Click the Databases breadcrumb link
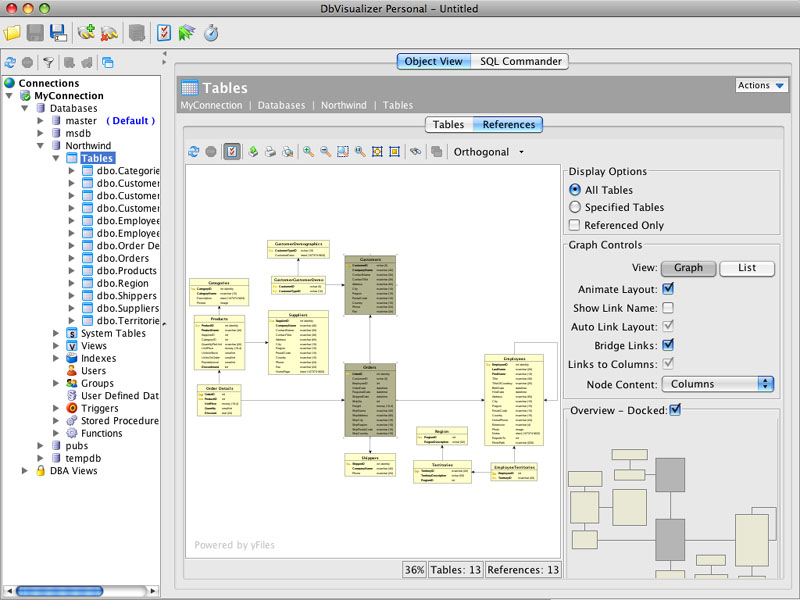 coord(281,105)
